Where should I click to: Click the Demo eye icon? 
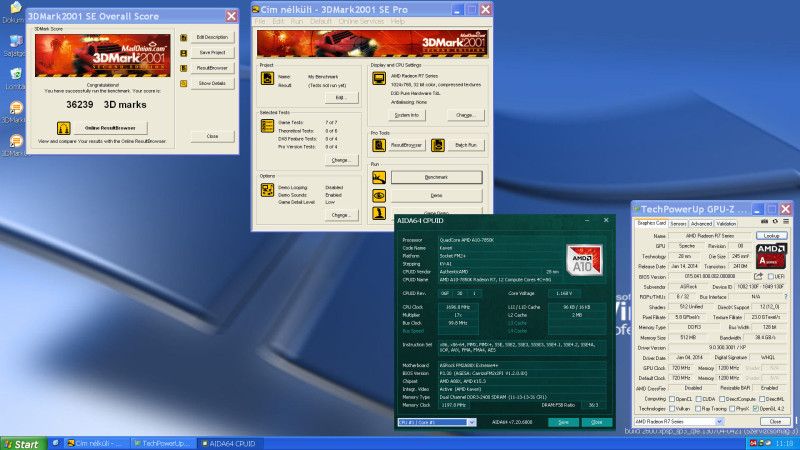(379, 195)
